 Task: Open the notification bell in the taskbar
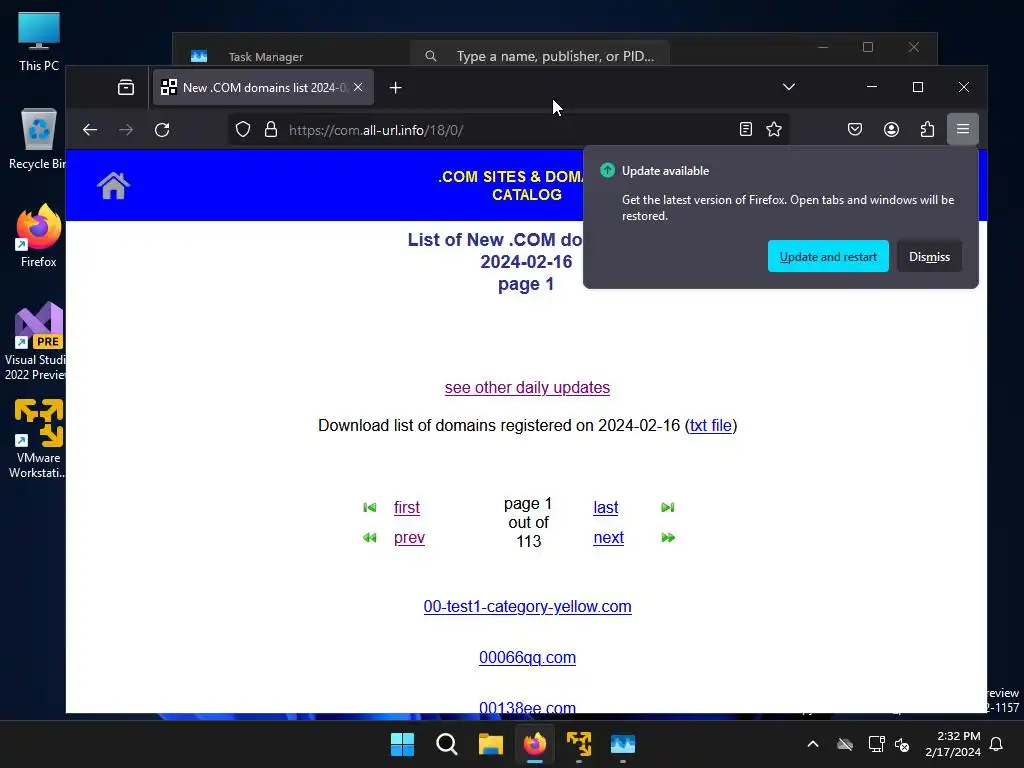pyautogui.click(x=997, y=744)
